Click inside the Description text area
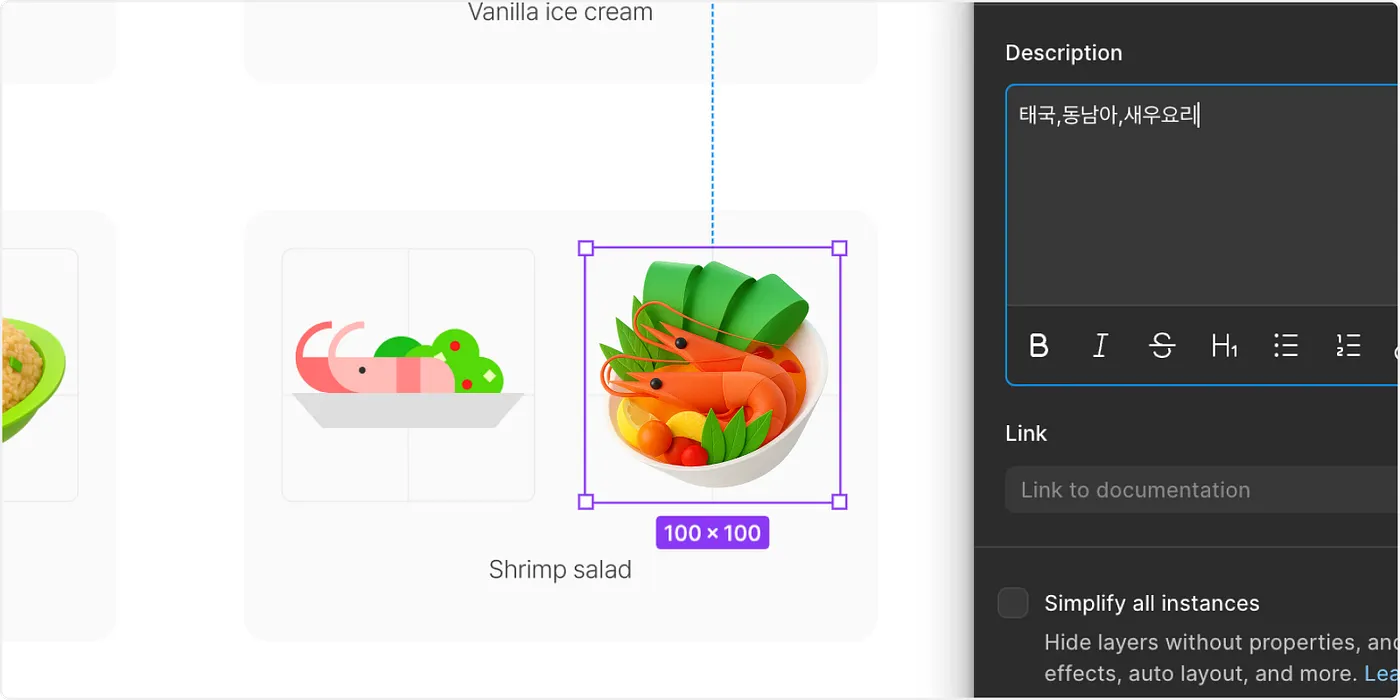 [1200, 200]
